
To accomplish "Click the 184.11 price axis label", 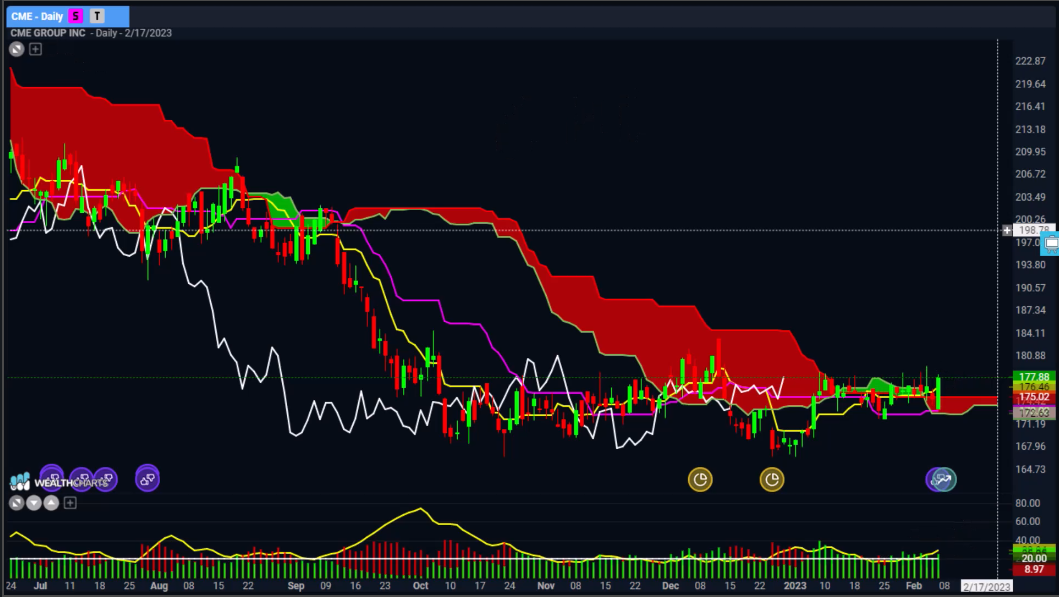I will click(x=1030, y=333).
